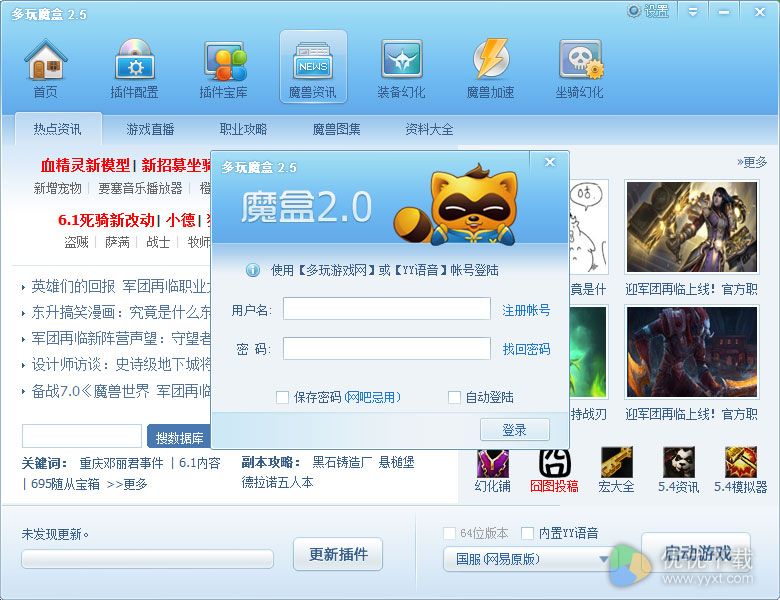780x600 pixels.
Task: Switch to the 资料大全 tab
Action: (x=429, y=129)
